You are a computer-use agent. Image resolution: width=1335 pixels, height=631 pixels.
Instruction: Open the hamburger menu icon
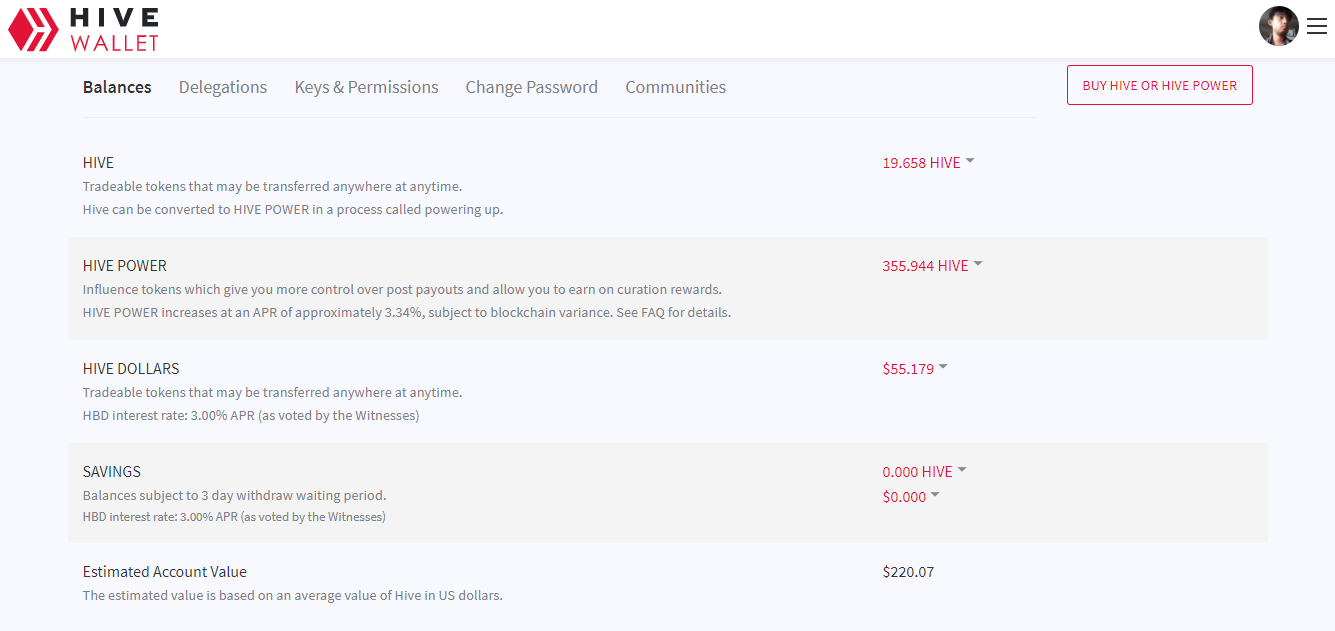tap(1316, 27)
